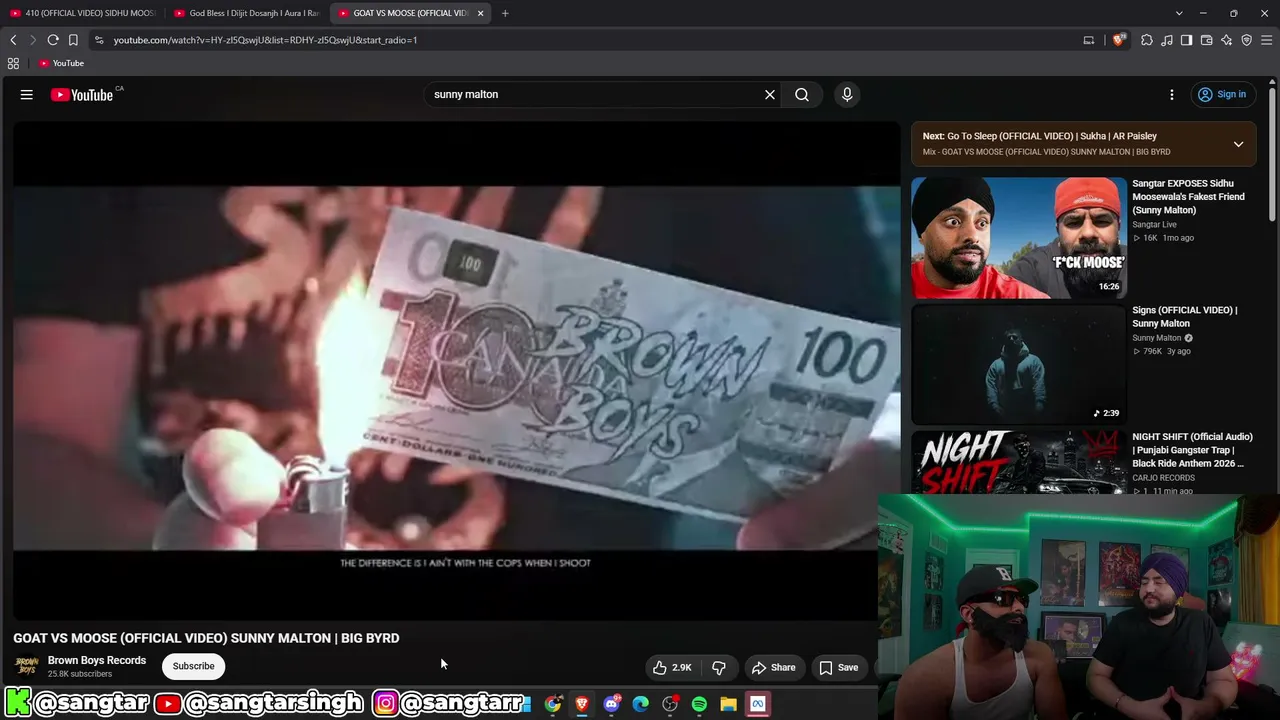Toggle the browser sidebar panel
The height and width of the screenshot is (720, 1280).
1186,40
